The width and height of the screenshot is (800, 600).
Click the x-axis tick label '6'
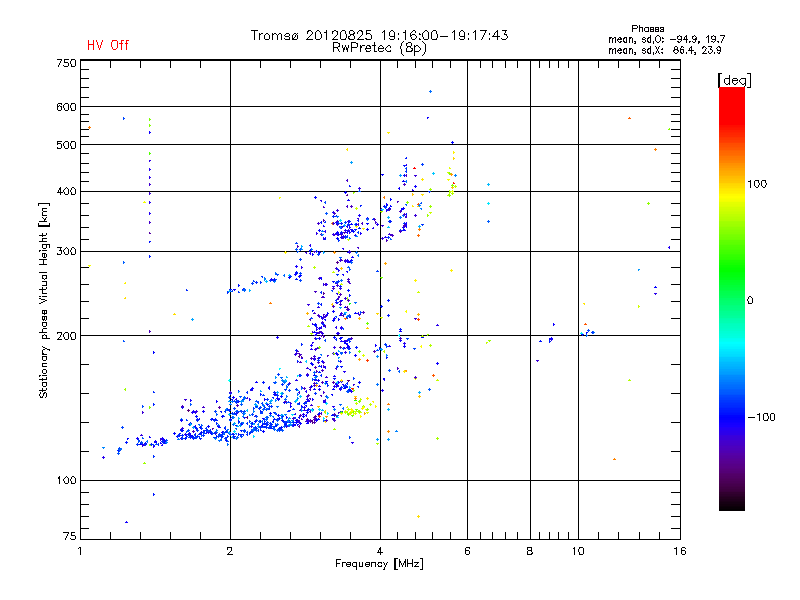[467, 551]
